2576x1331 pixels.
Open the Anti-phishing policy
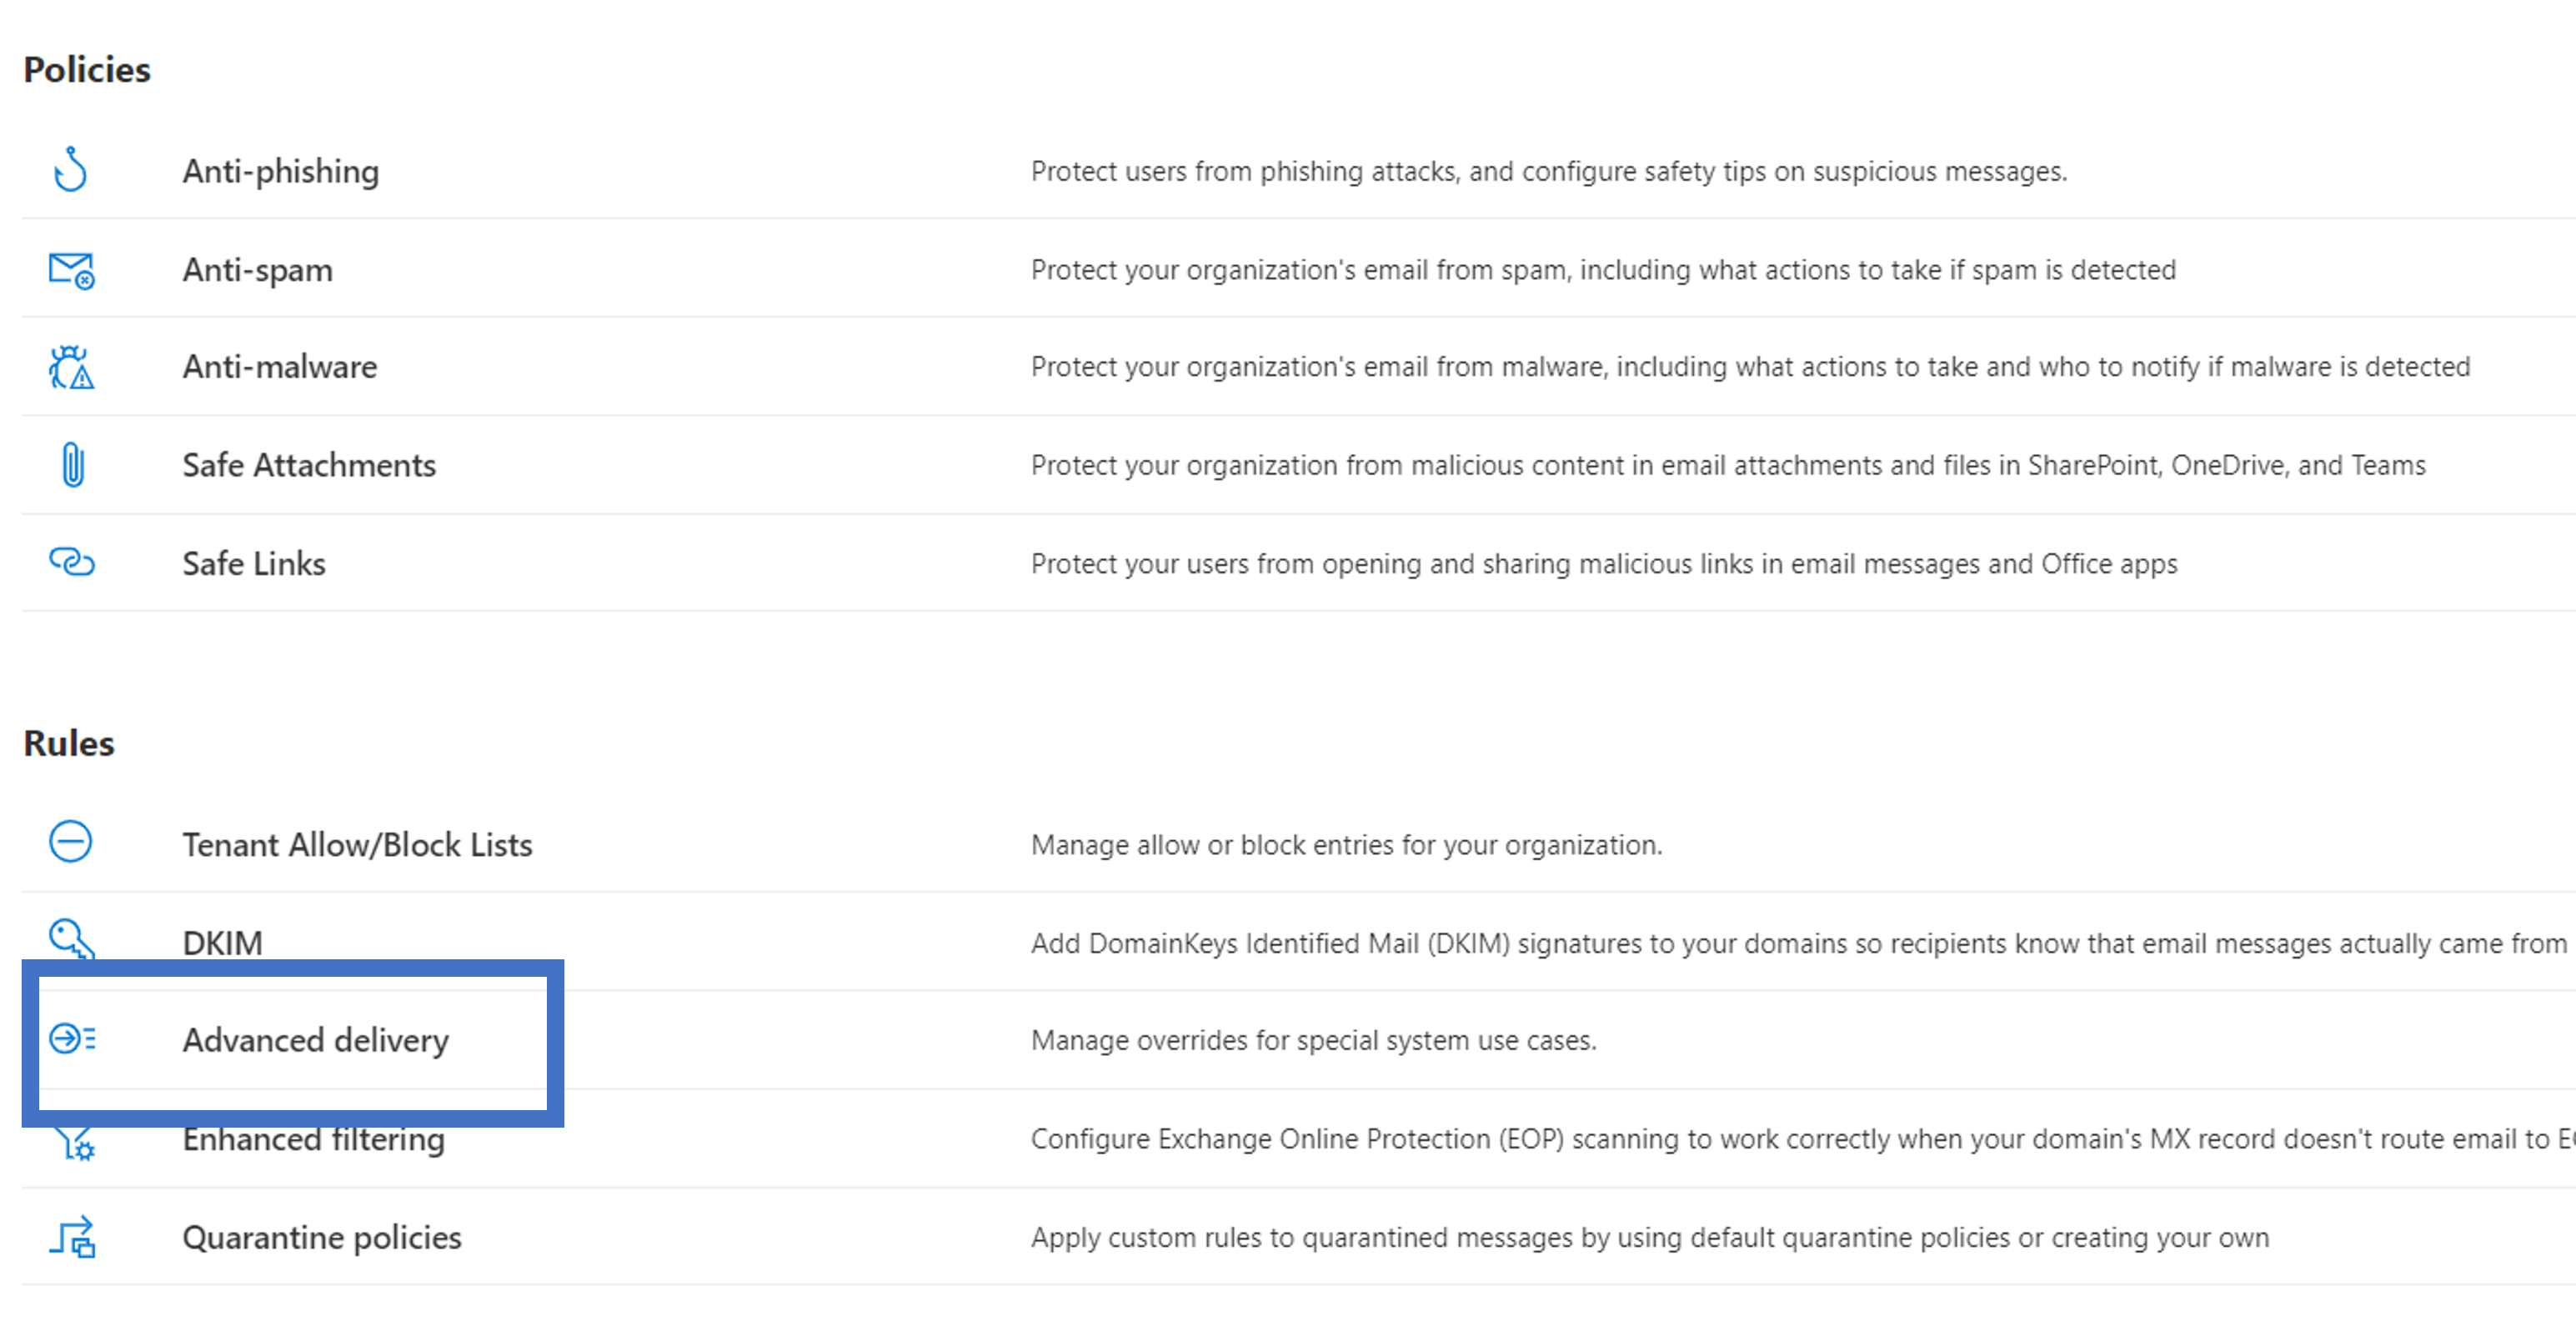tap(280, 171)
